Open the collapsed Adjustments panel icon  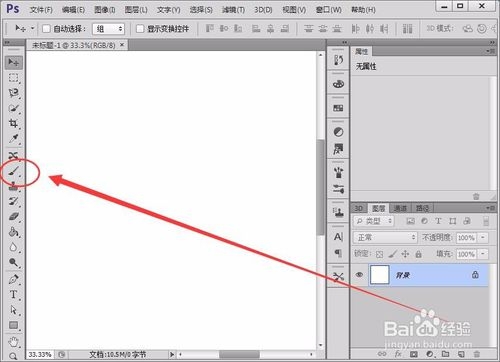[x=338, y=132]
